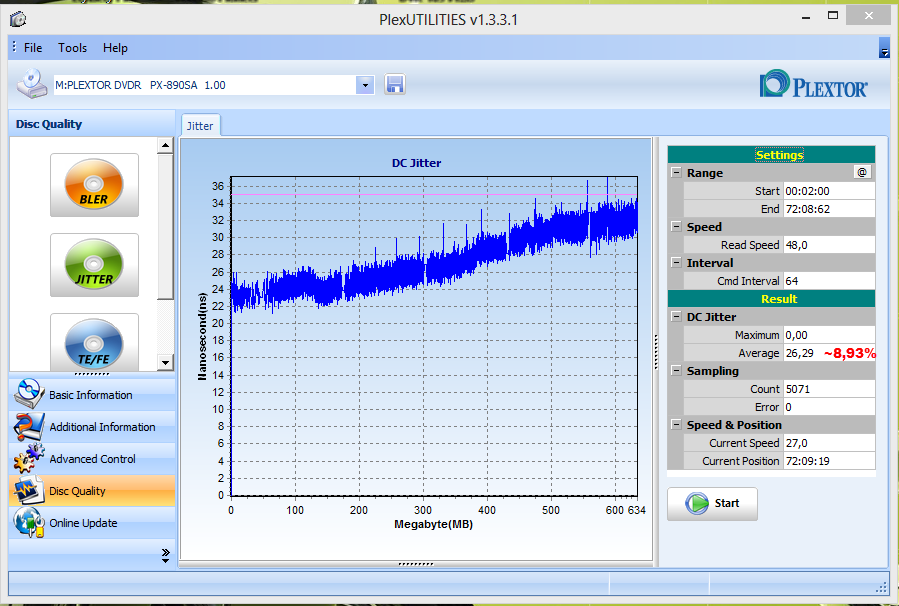
Task: Click the Average value 26,29
Action: click(800, 353)
